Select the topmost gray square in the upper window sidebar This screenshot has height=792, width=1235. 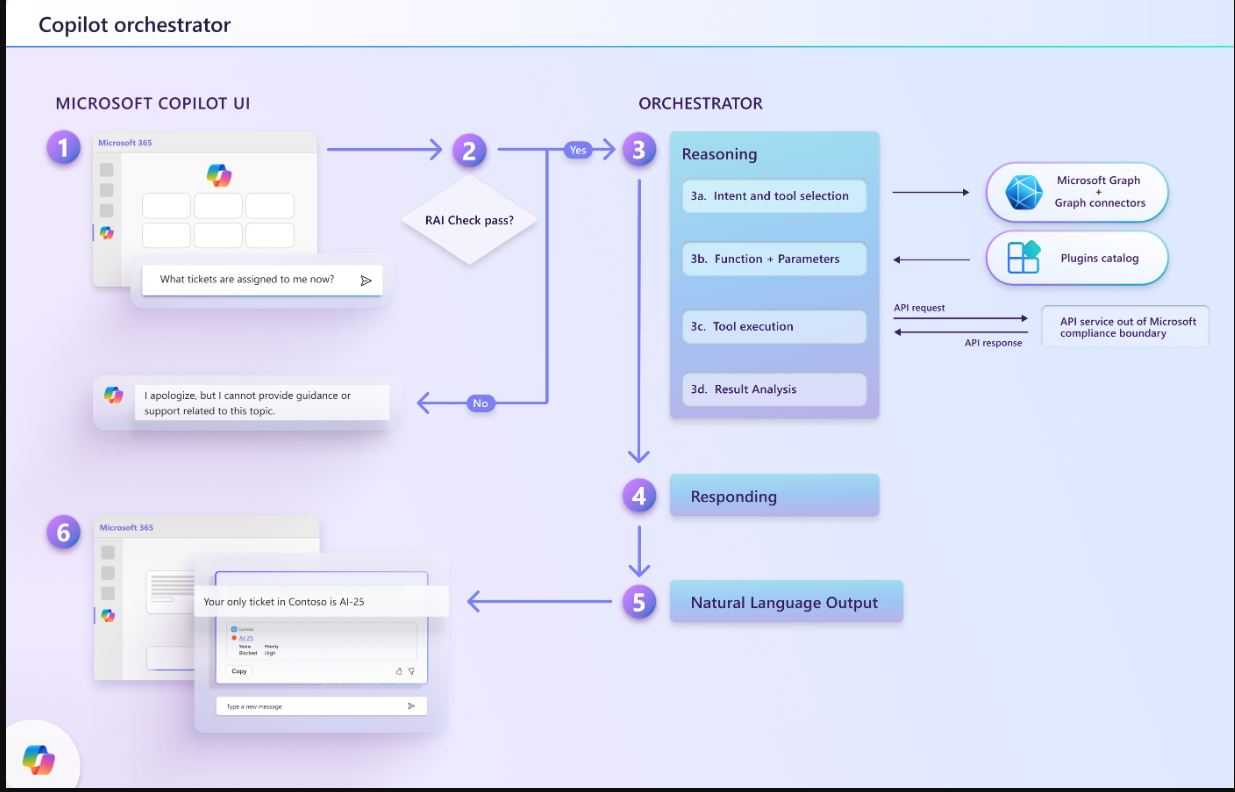pos(107,170)
